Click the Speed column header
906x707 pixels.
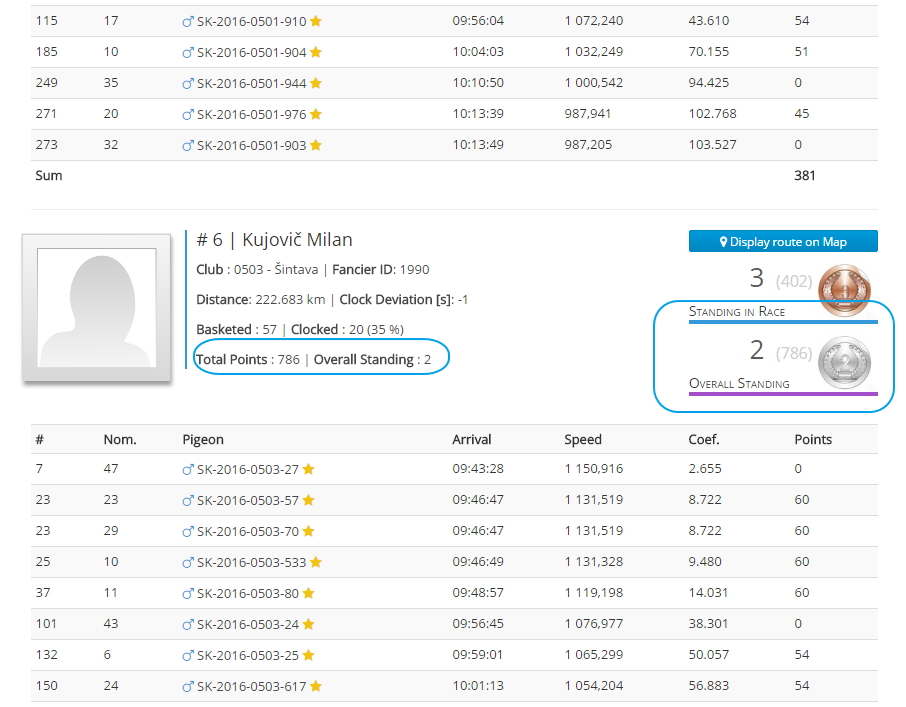pyautogui.click(x=582, y=439)
